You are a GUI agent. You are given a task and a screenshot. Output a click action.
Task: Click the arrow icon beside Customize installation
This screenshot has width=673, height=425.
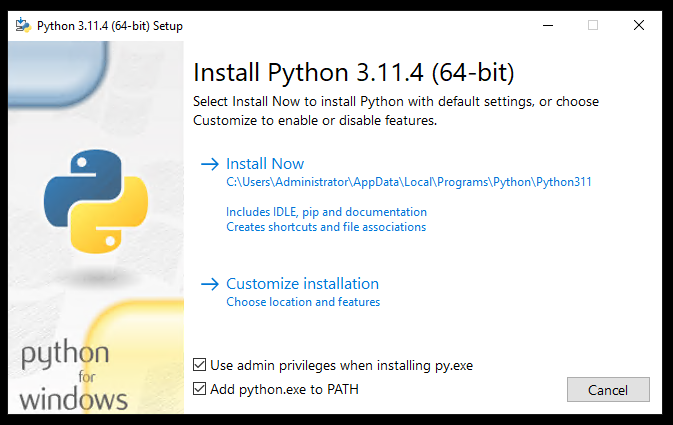click(209, 284)
